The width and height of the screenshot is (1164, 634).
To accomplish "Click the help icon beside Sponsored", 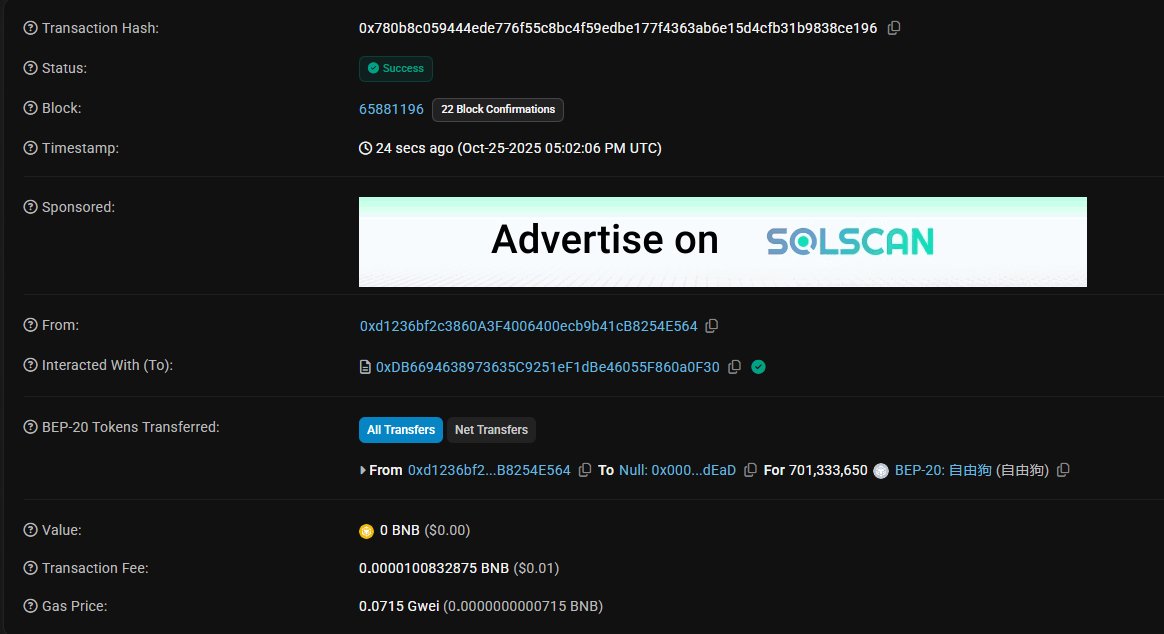I will tap(30, 207).
